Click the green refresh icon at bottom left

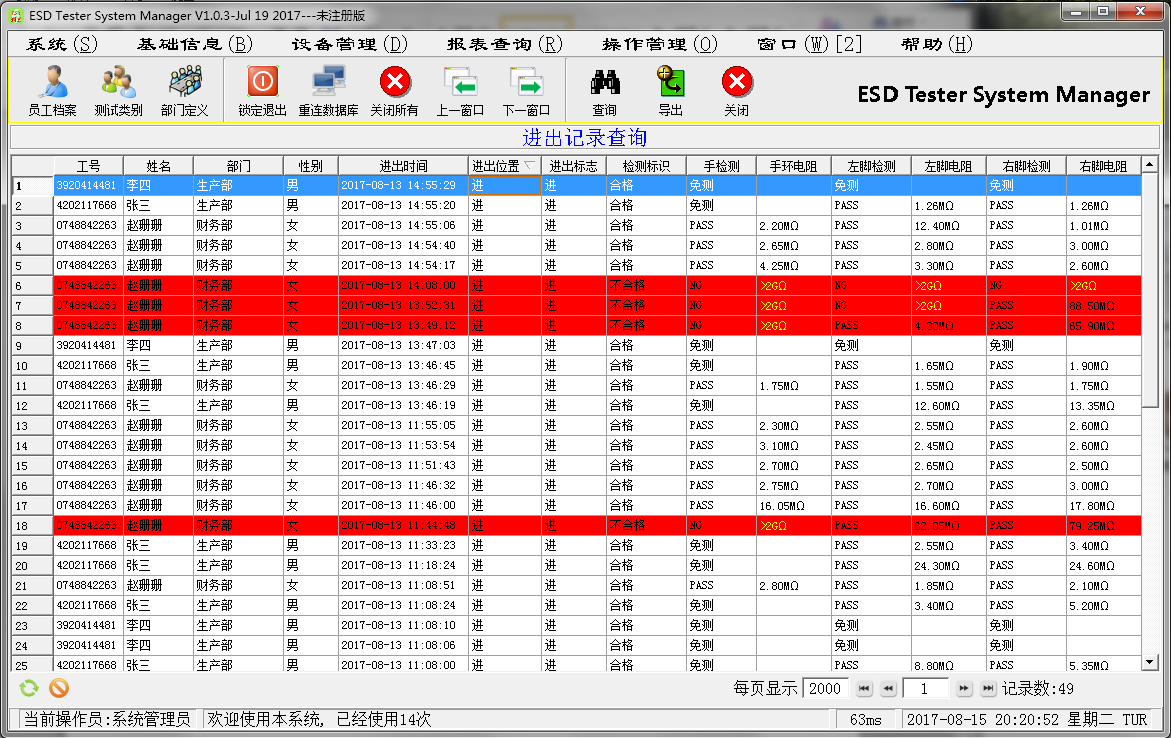[30, 688]
